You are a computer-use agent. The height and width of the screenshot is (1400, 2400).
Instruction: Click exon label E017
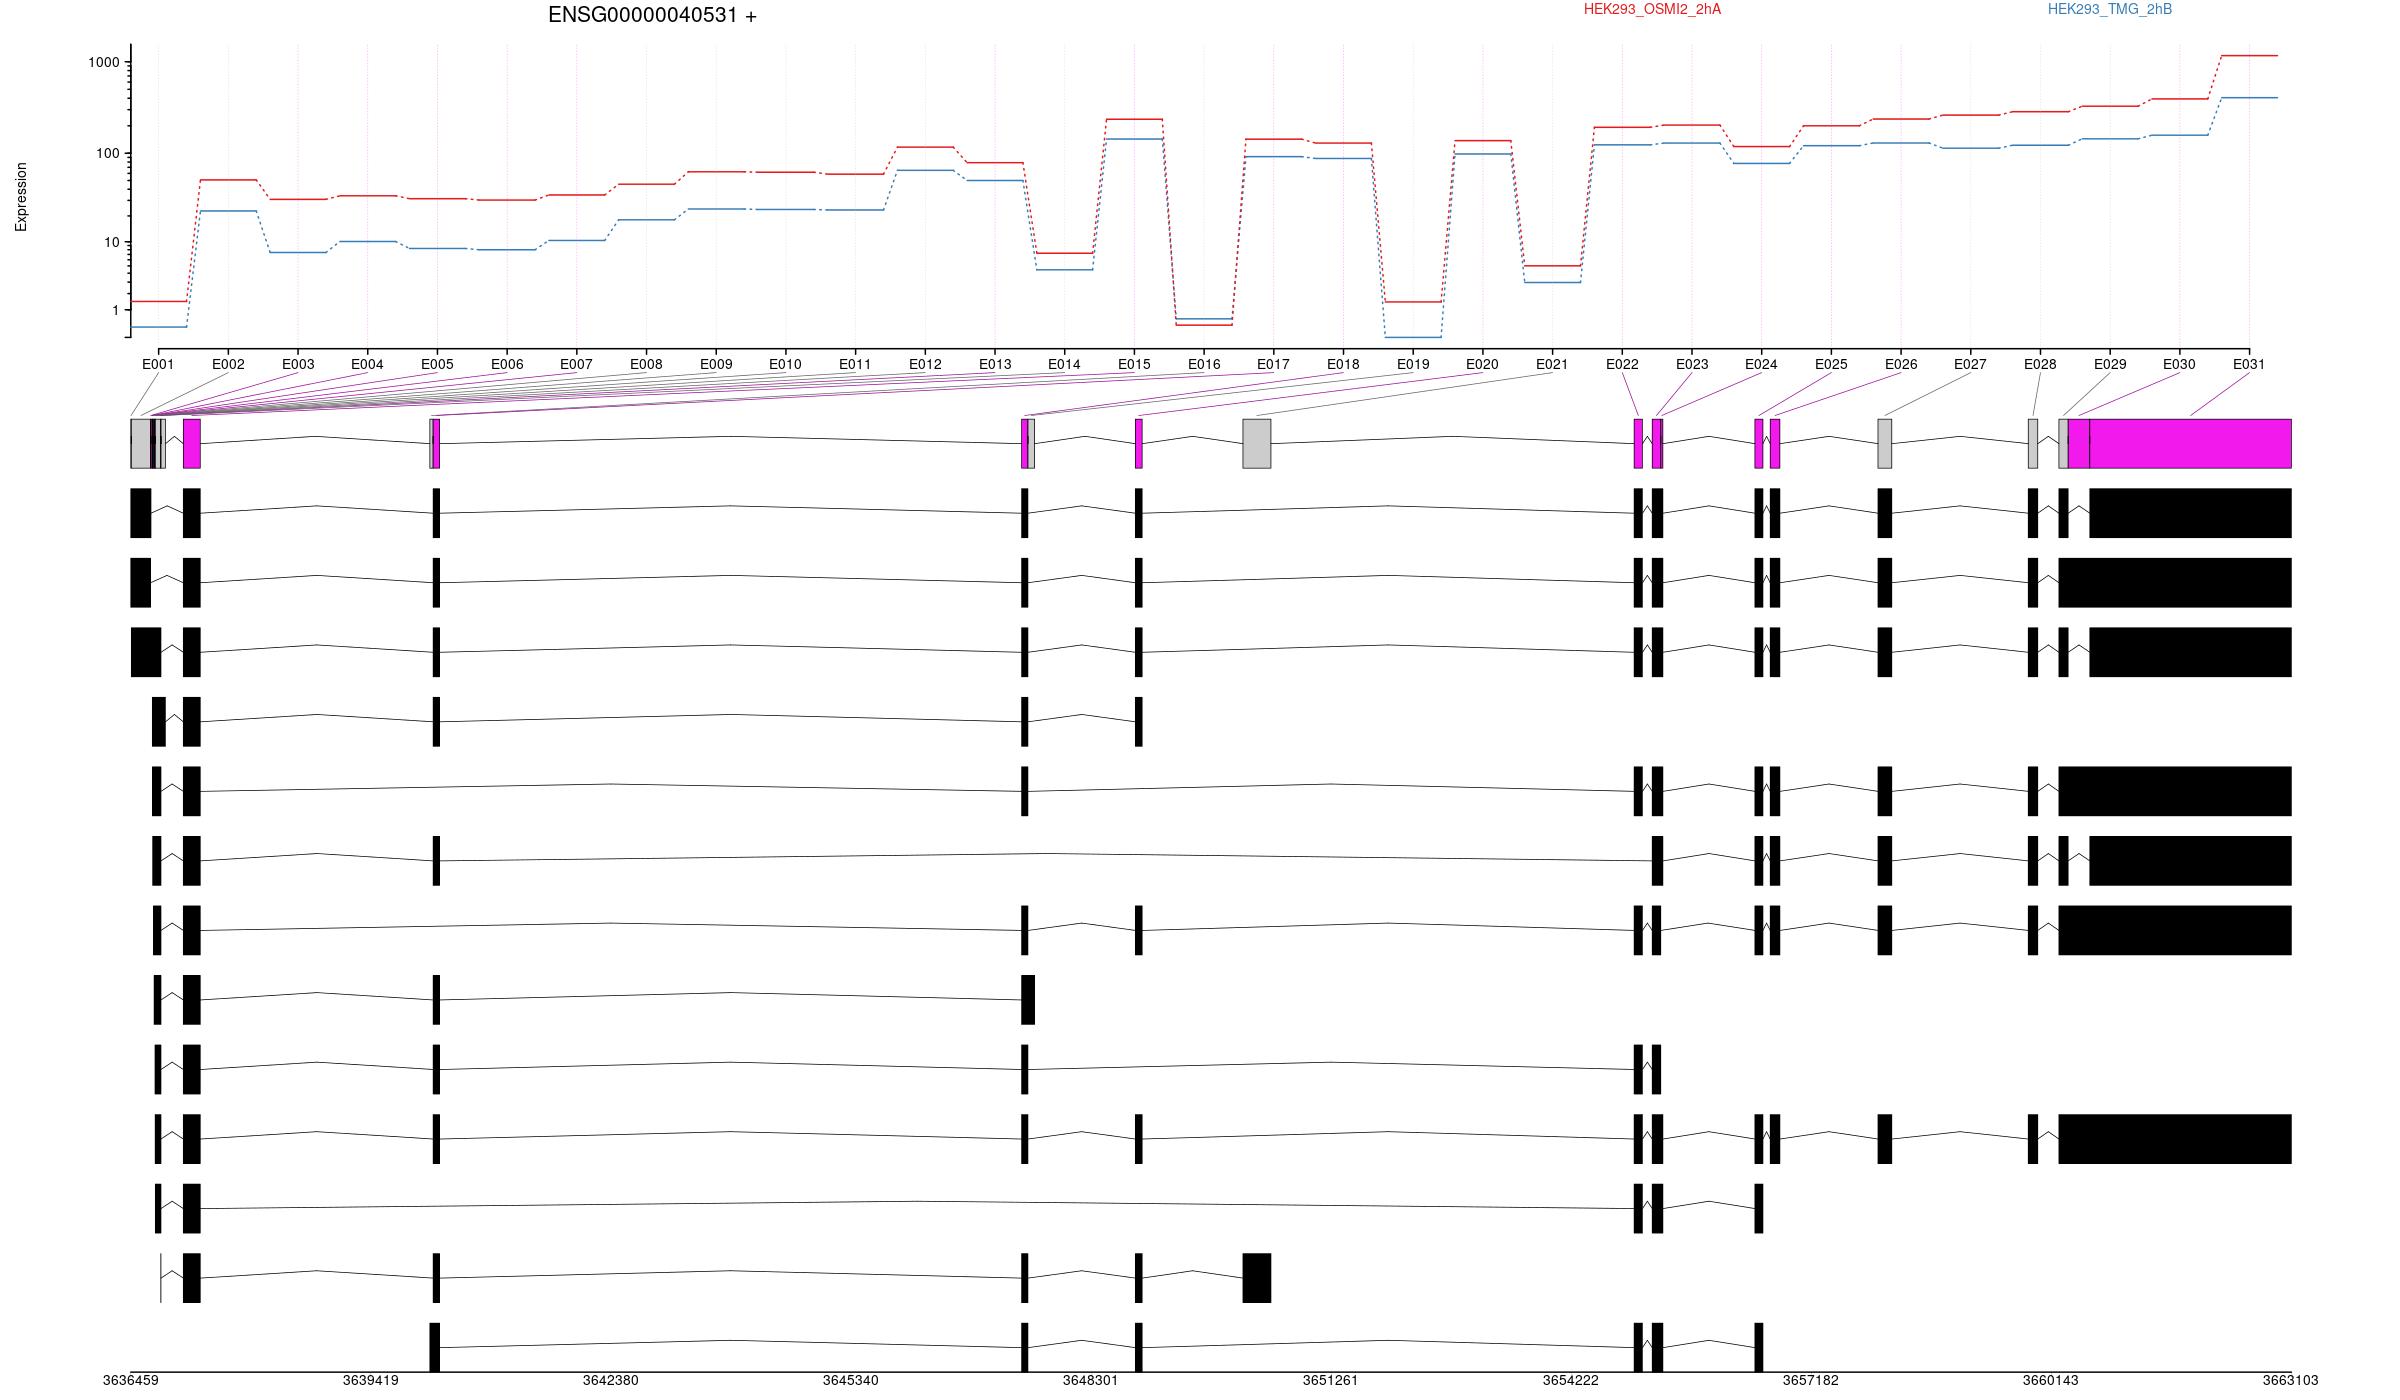tap(1273, 364)
